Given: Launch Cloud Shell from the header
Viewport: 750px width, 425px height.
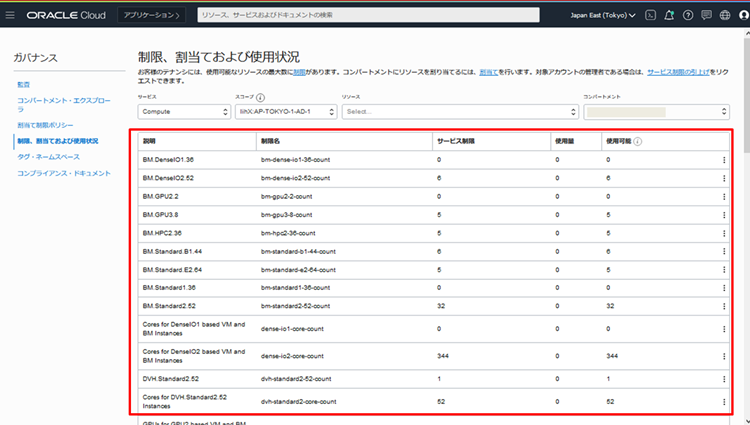Looking at the screenshot, I should coord(651,15).
